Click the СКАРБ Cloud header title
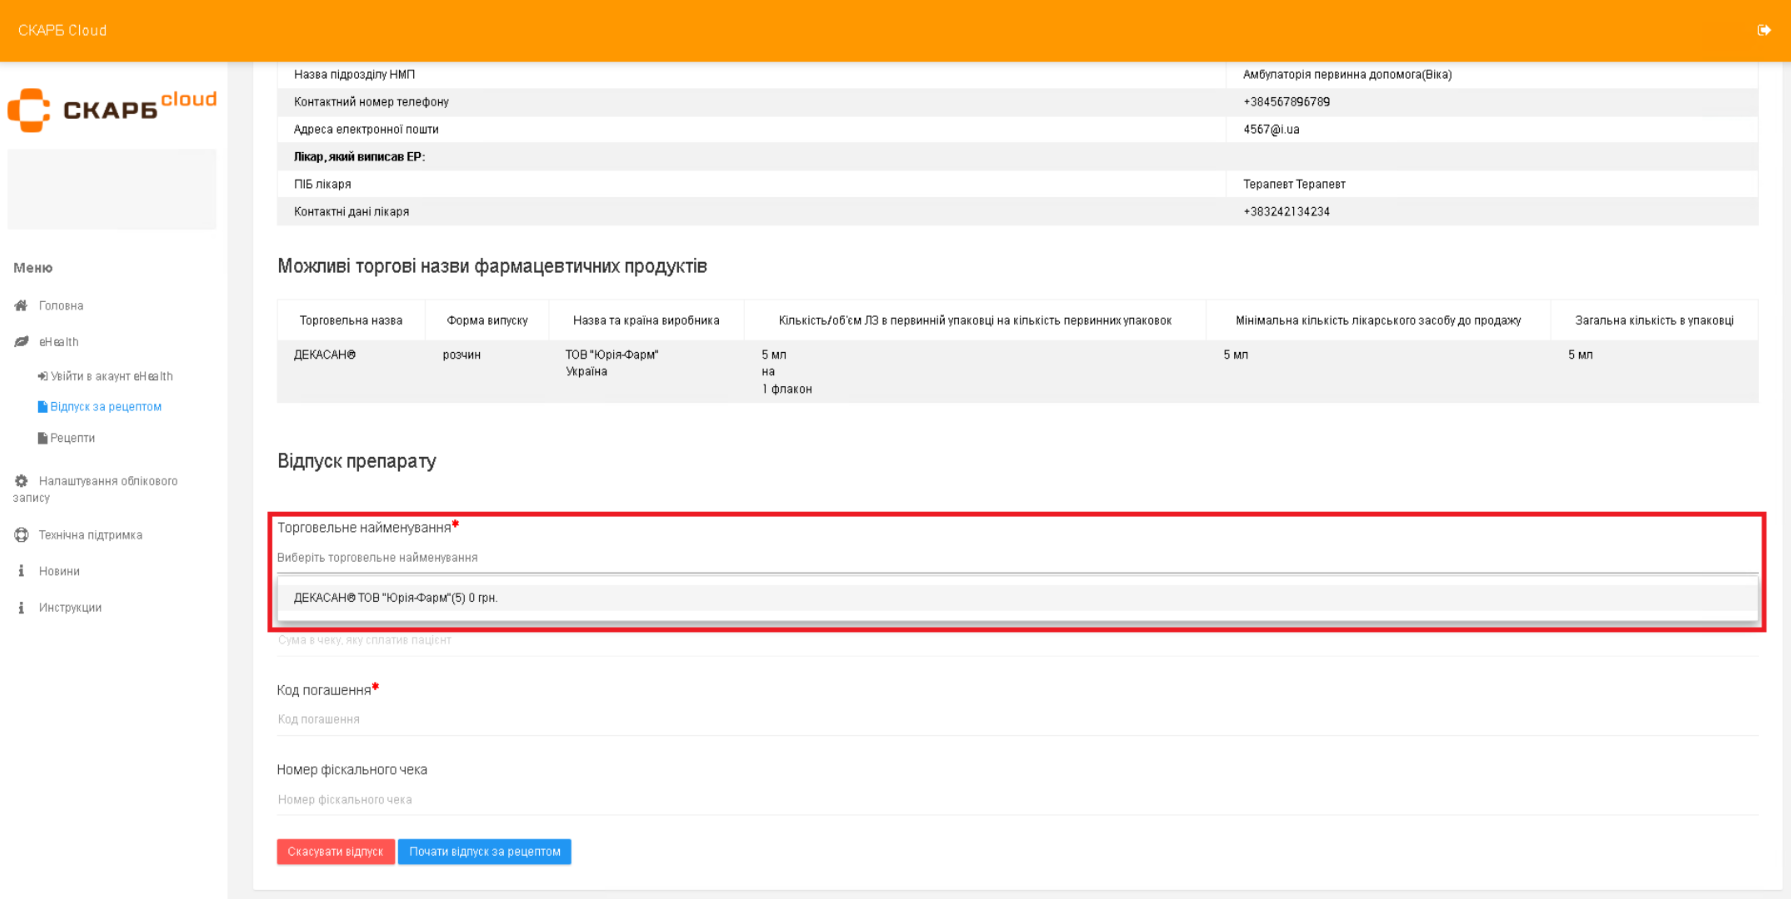The image size is (1791, 899). pos(62,31)
